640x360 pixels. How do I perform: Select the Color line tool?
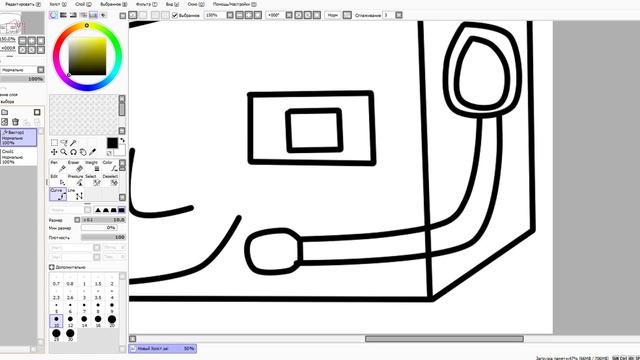(110, 166)
